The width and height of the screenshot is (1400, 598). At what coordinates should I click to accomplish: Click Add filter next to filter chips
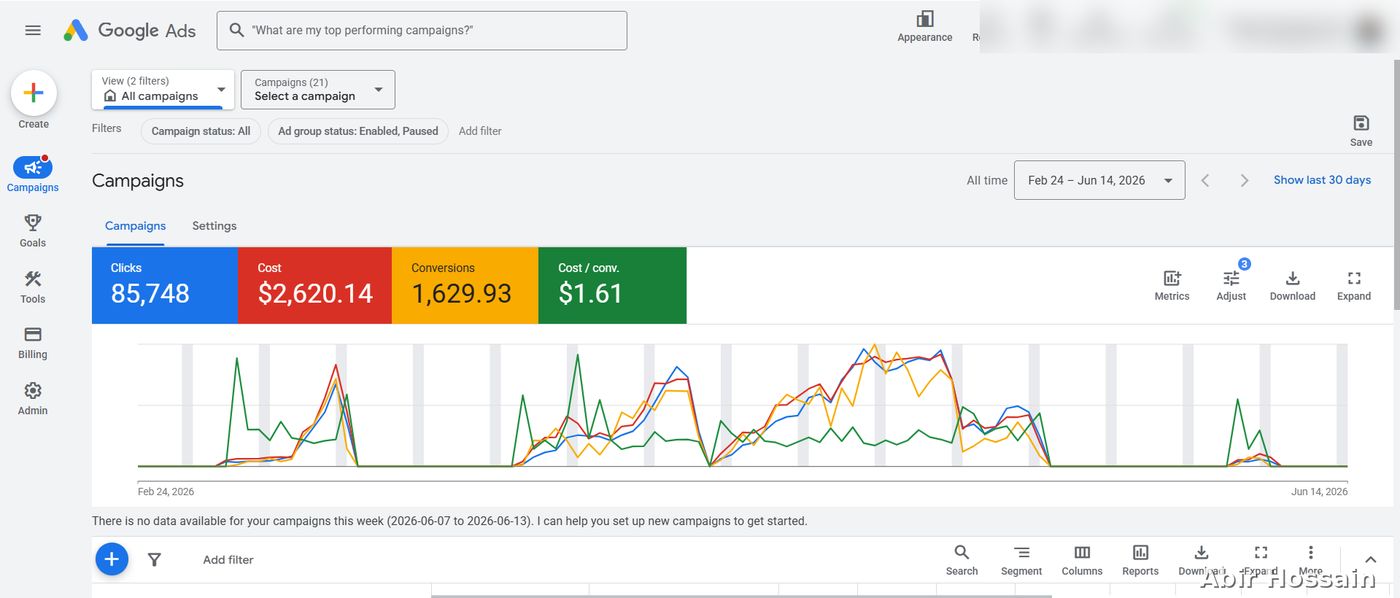[x=480, y=131]
